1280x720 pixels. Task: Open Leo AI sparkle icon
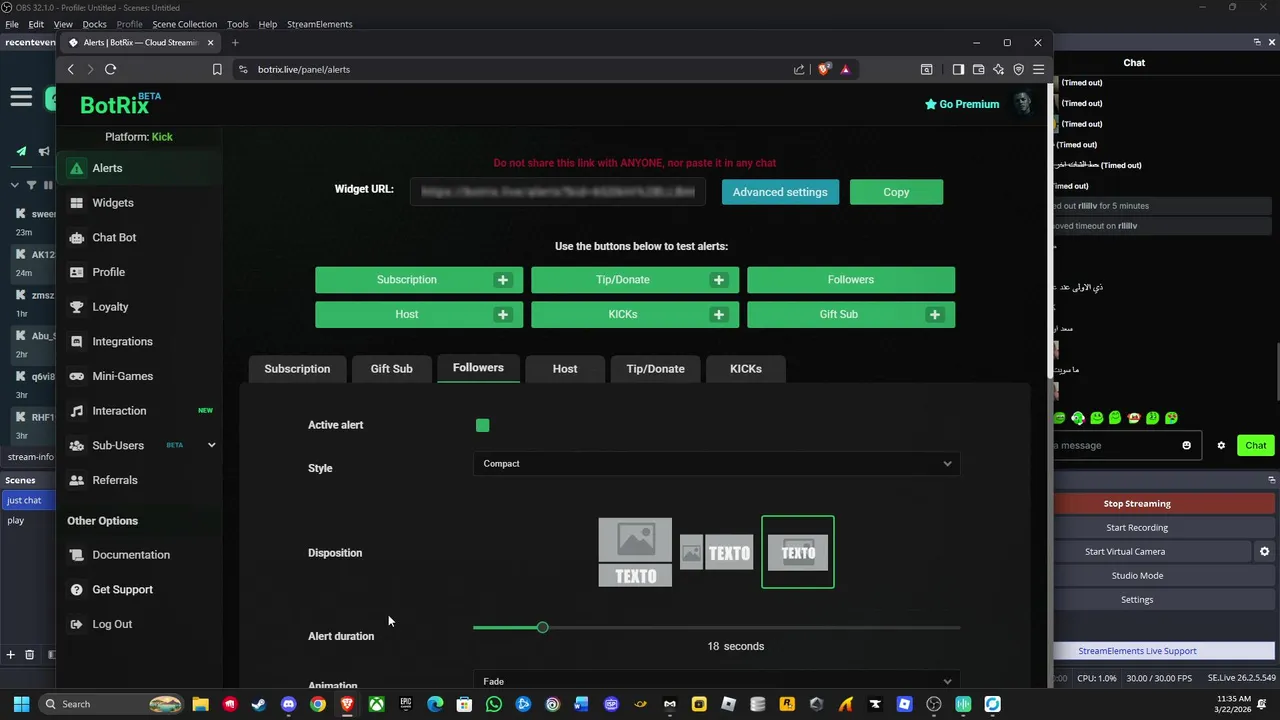998,69
